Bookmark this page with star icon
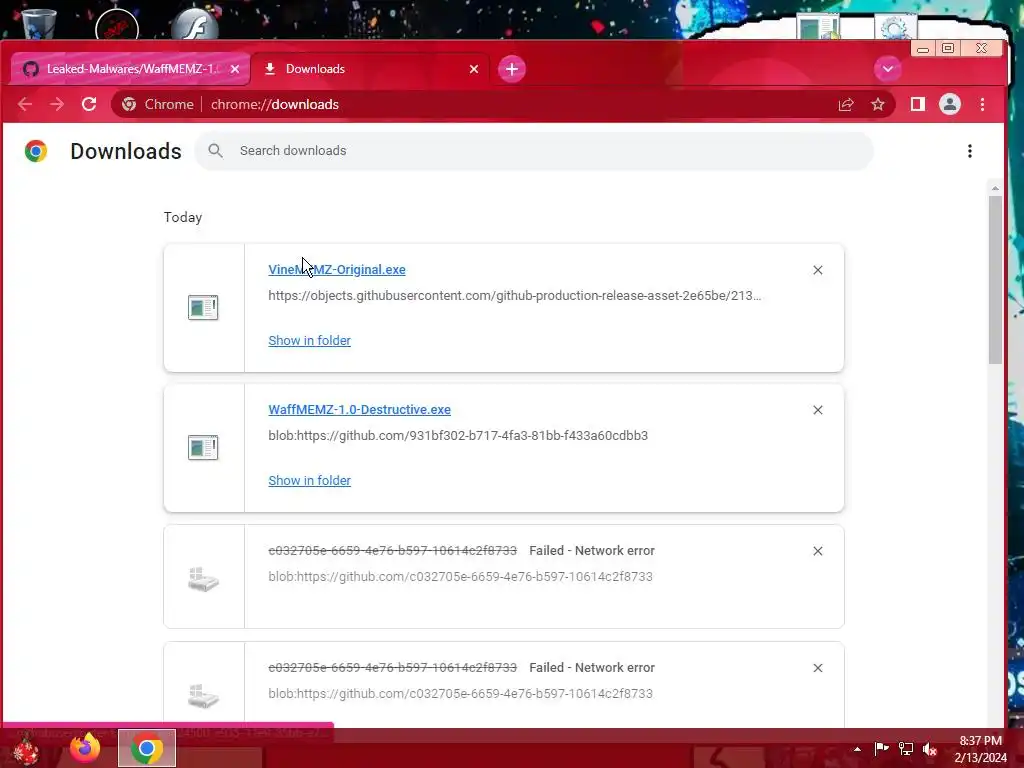Screen dimensions: 1024x768 878,104
